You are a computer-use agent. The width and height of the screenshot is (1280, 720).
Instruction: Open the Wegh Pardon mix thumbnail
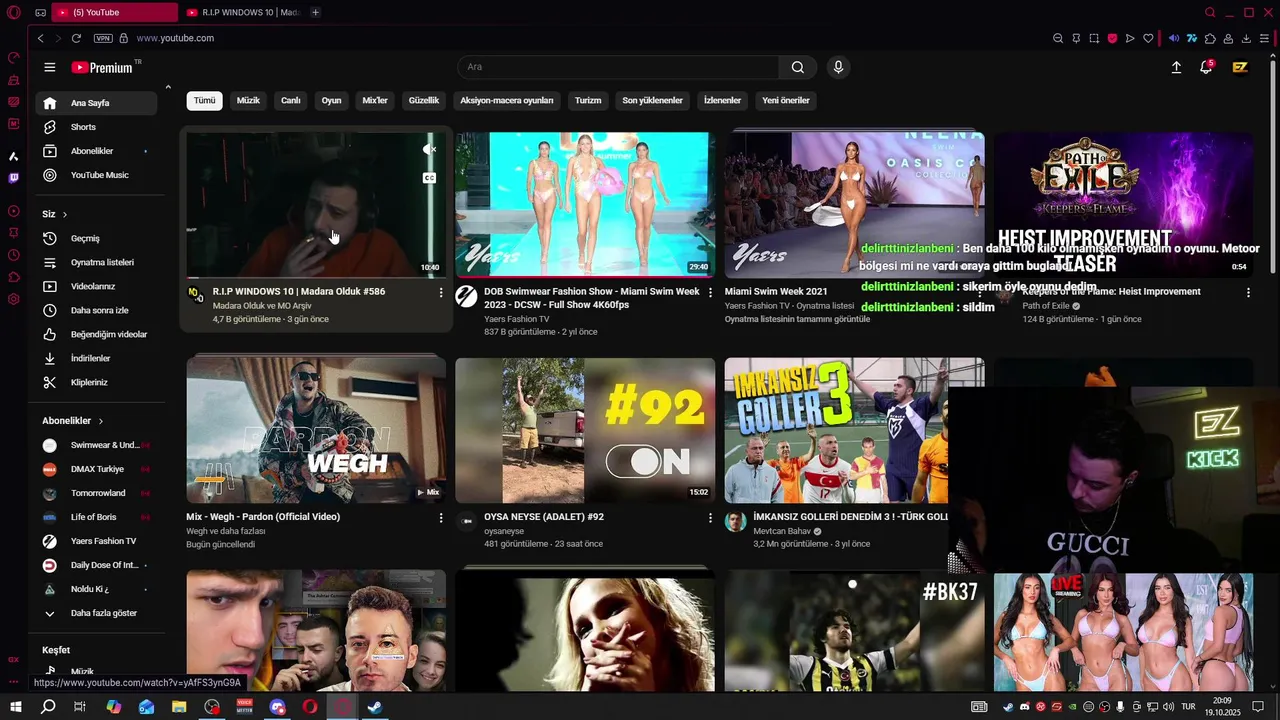(316, 430)
